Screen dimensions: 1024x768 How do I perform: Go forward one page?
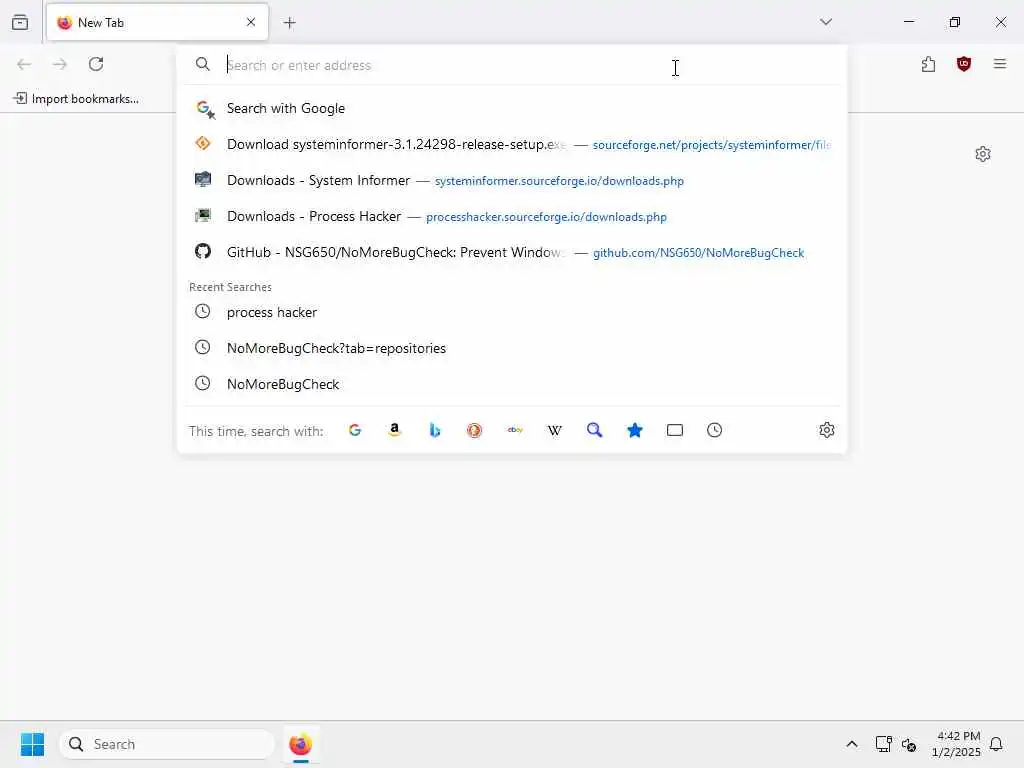tap(60, 64)
